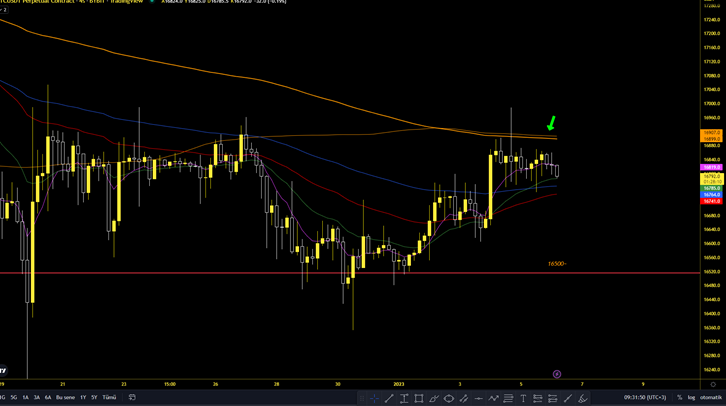This screenshot has height=406, width=726.
Task: Select the text T annotation tool
Action: pos(523,398)
